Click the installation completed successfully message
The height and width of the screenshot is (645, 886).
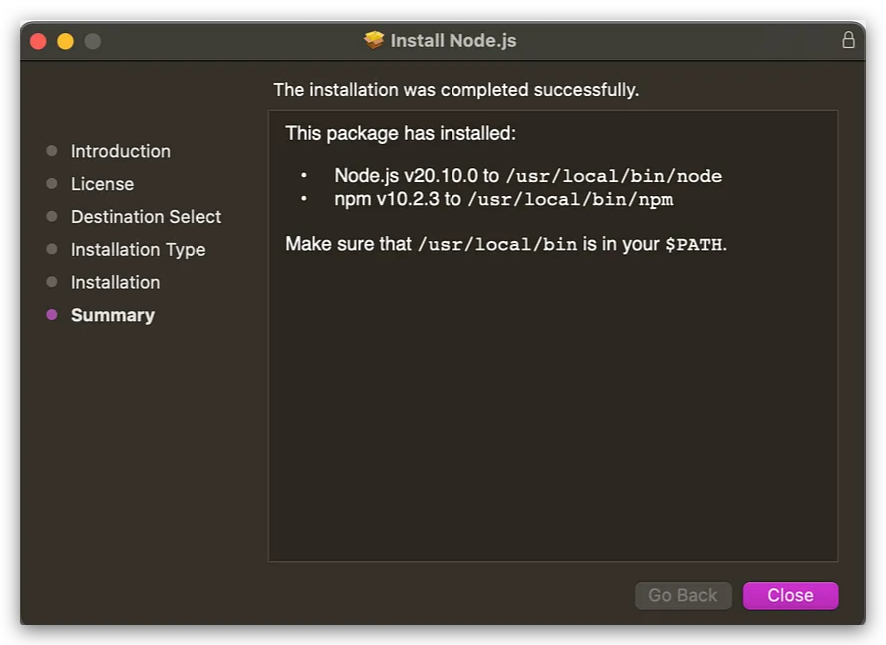coord(456,90)
